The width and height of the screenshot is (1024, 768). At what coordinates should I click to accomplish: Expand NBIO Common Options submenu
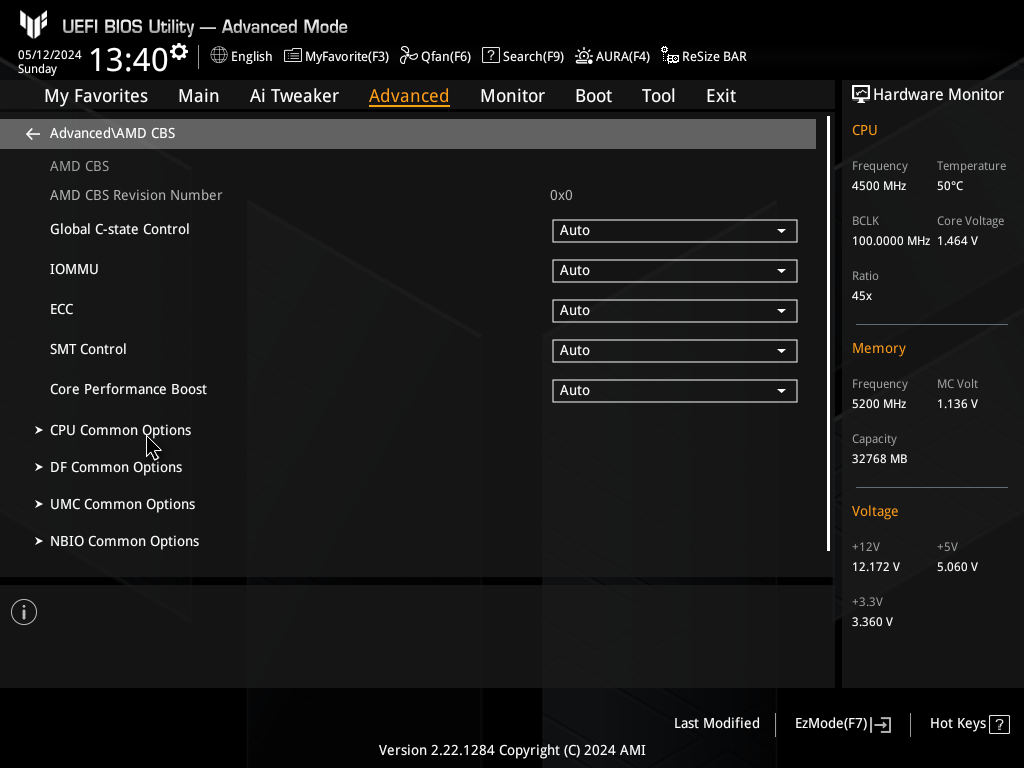click(124, 541)
